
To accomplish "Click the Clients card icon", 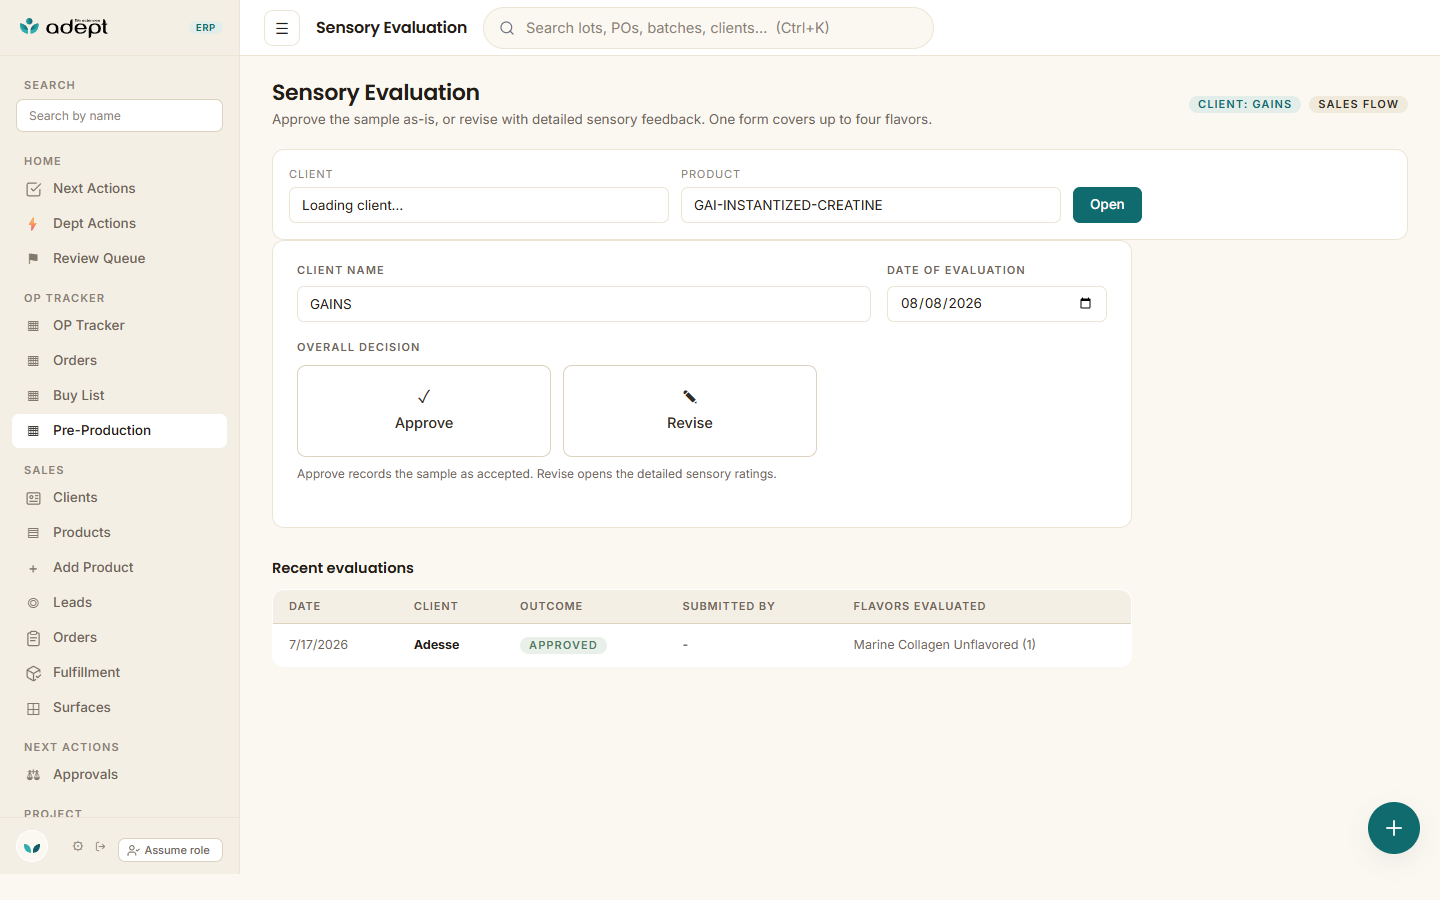I will [x=33, y=498].
